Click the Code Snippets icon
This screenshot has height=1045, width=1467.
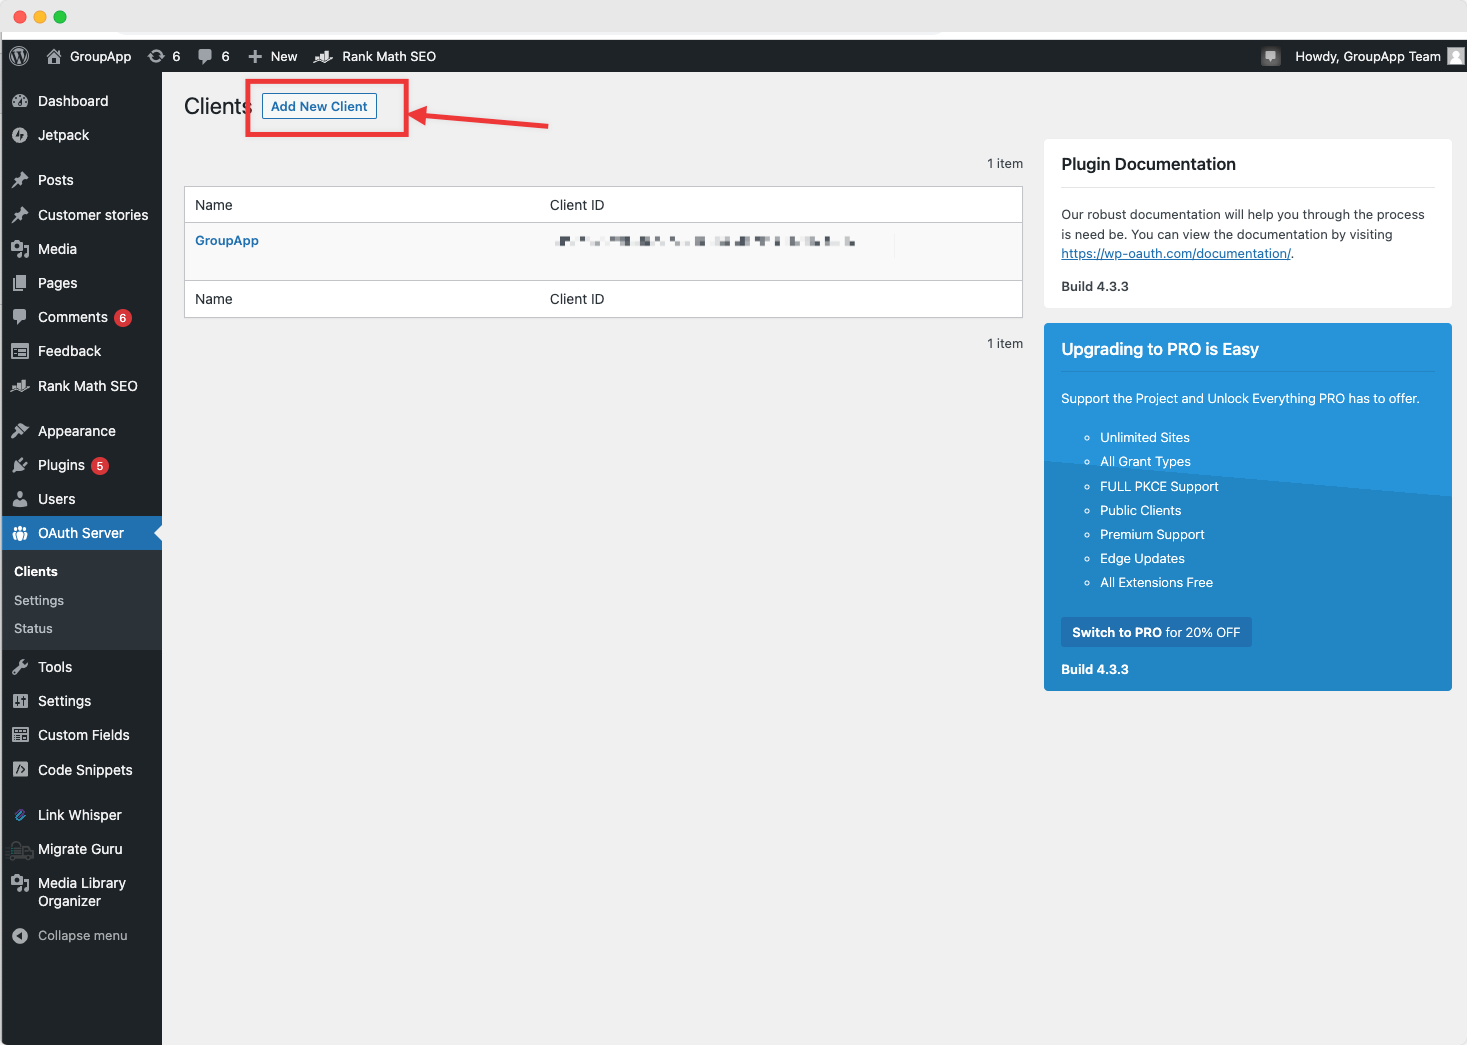(x=20, y=770)
